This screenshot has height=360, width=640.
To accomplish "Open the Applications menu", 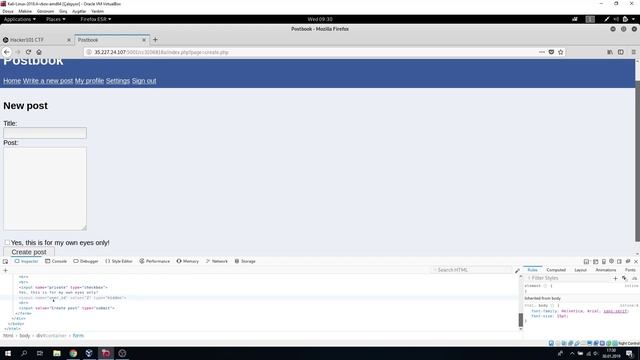I will tap(20, 19).
